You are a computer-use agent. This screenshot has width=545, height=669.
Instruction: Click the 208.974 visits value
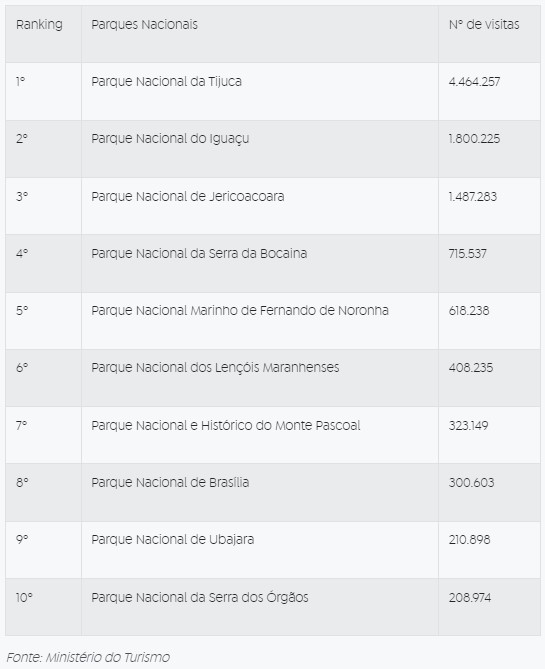tap(469, 597)
